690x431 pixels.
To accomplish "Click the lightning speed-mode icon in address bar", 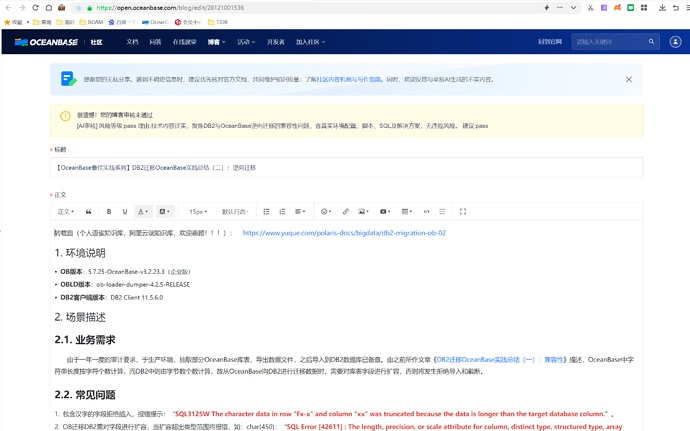I will 547,7.
